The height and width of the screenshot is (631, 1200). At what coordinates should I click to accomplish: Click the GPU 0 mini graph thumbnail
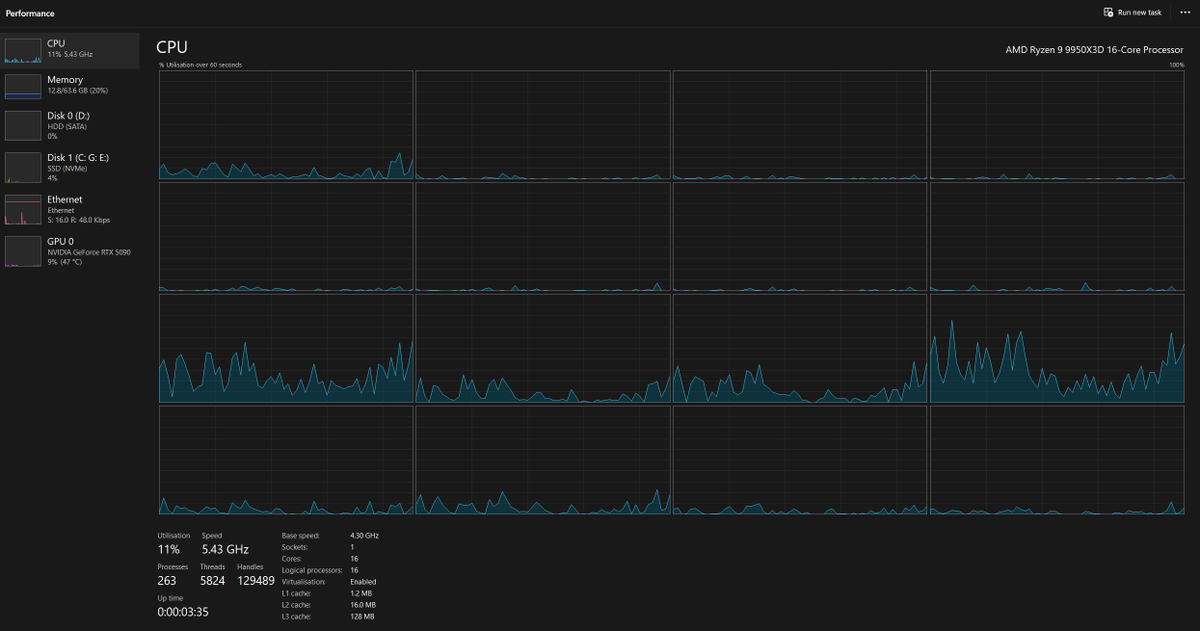click(x=23, y=251)
